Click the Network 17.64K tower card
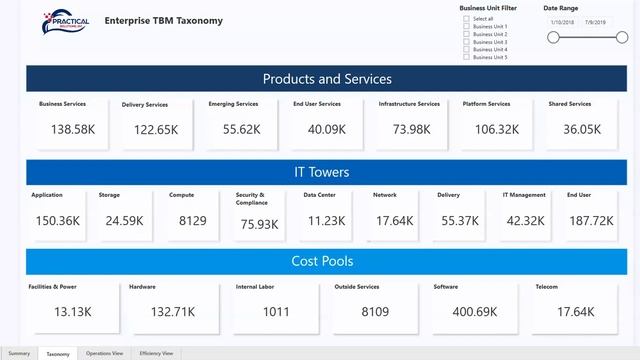Screen dimensions: 640x360 click(394, 216)
